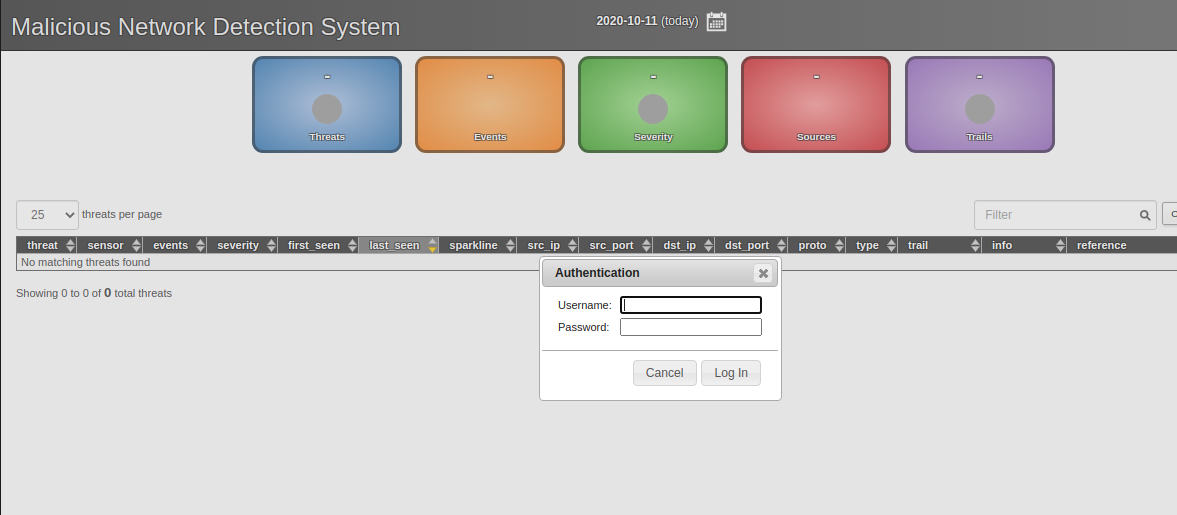Sort table by reference column
Viewport: 1177px width, 515px height.
[x=1121, y=245]
